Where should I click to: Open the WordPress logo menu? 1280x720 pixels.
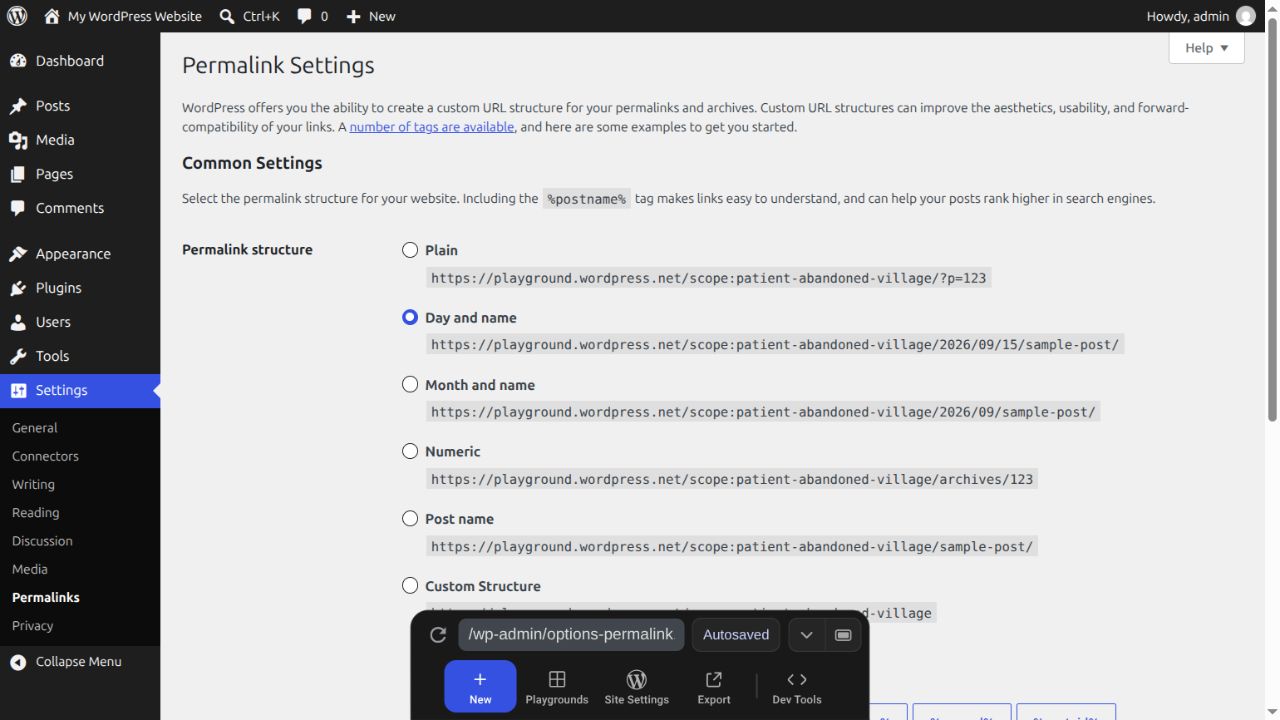[x=17, y=16]
